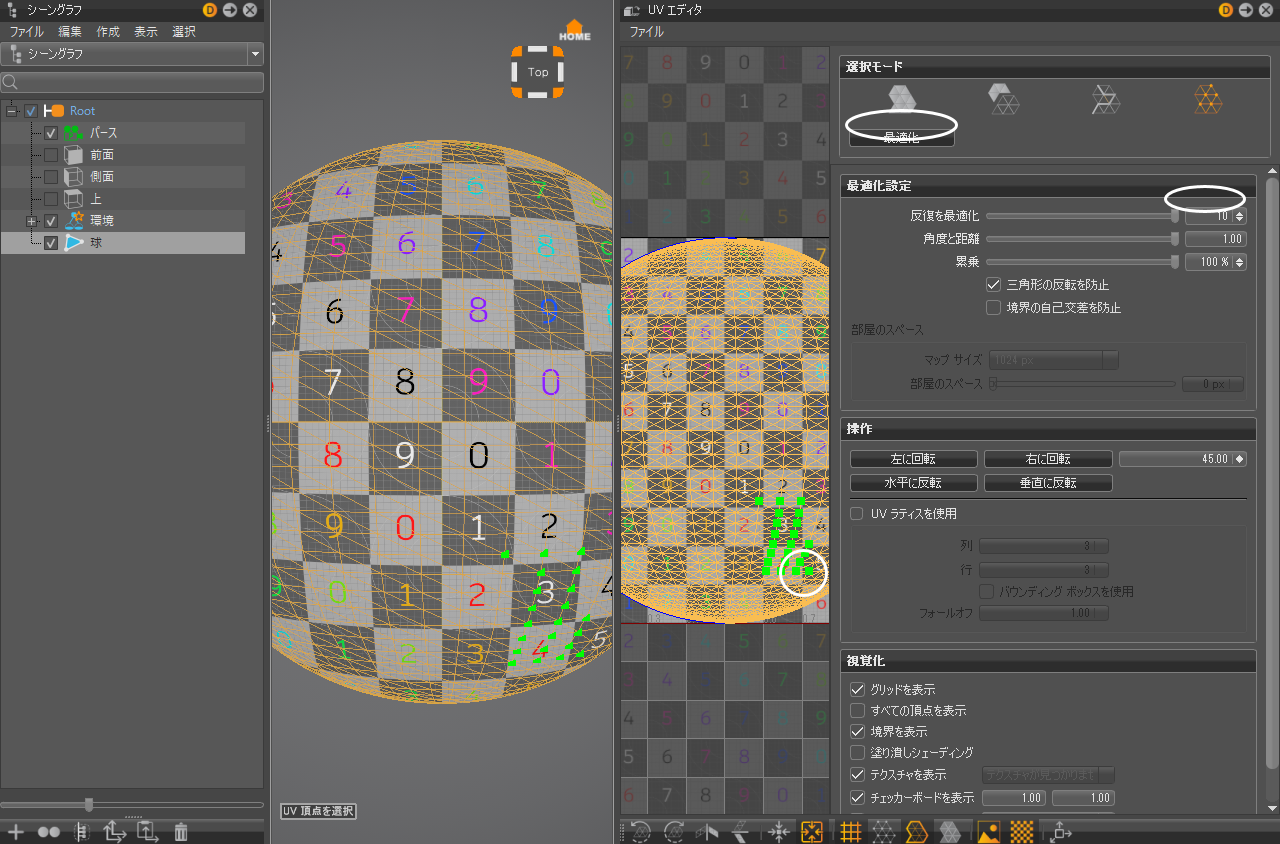Open ファイル menu in scene graph panel
This screenshot has height=844, width=1280.
point(26,32)
